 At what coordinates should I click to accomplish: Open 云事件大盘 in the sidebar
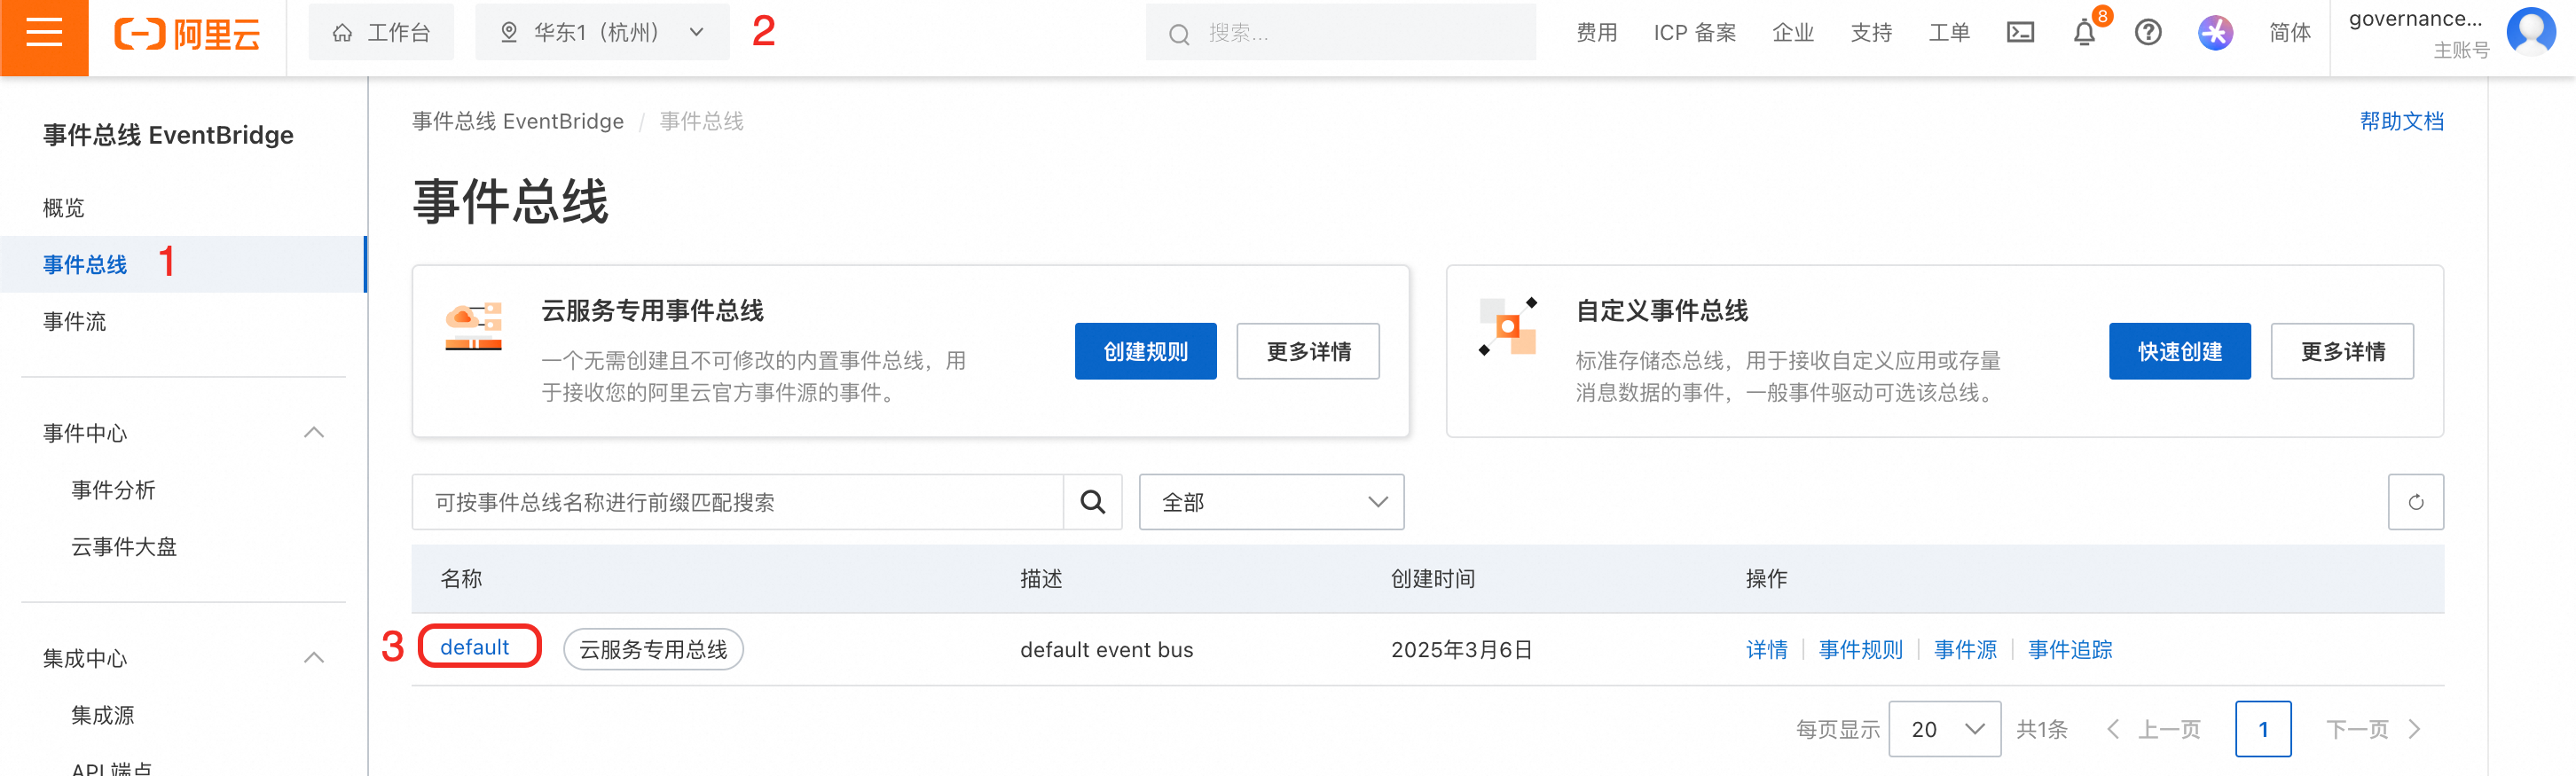124,547
